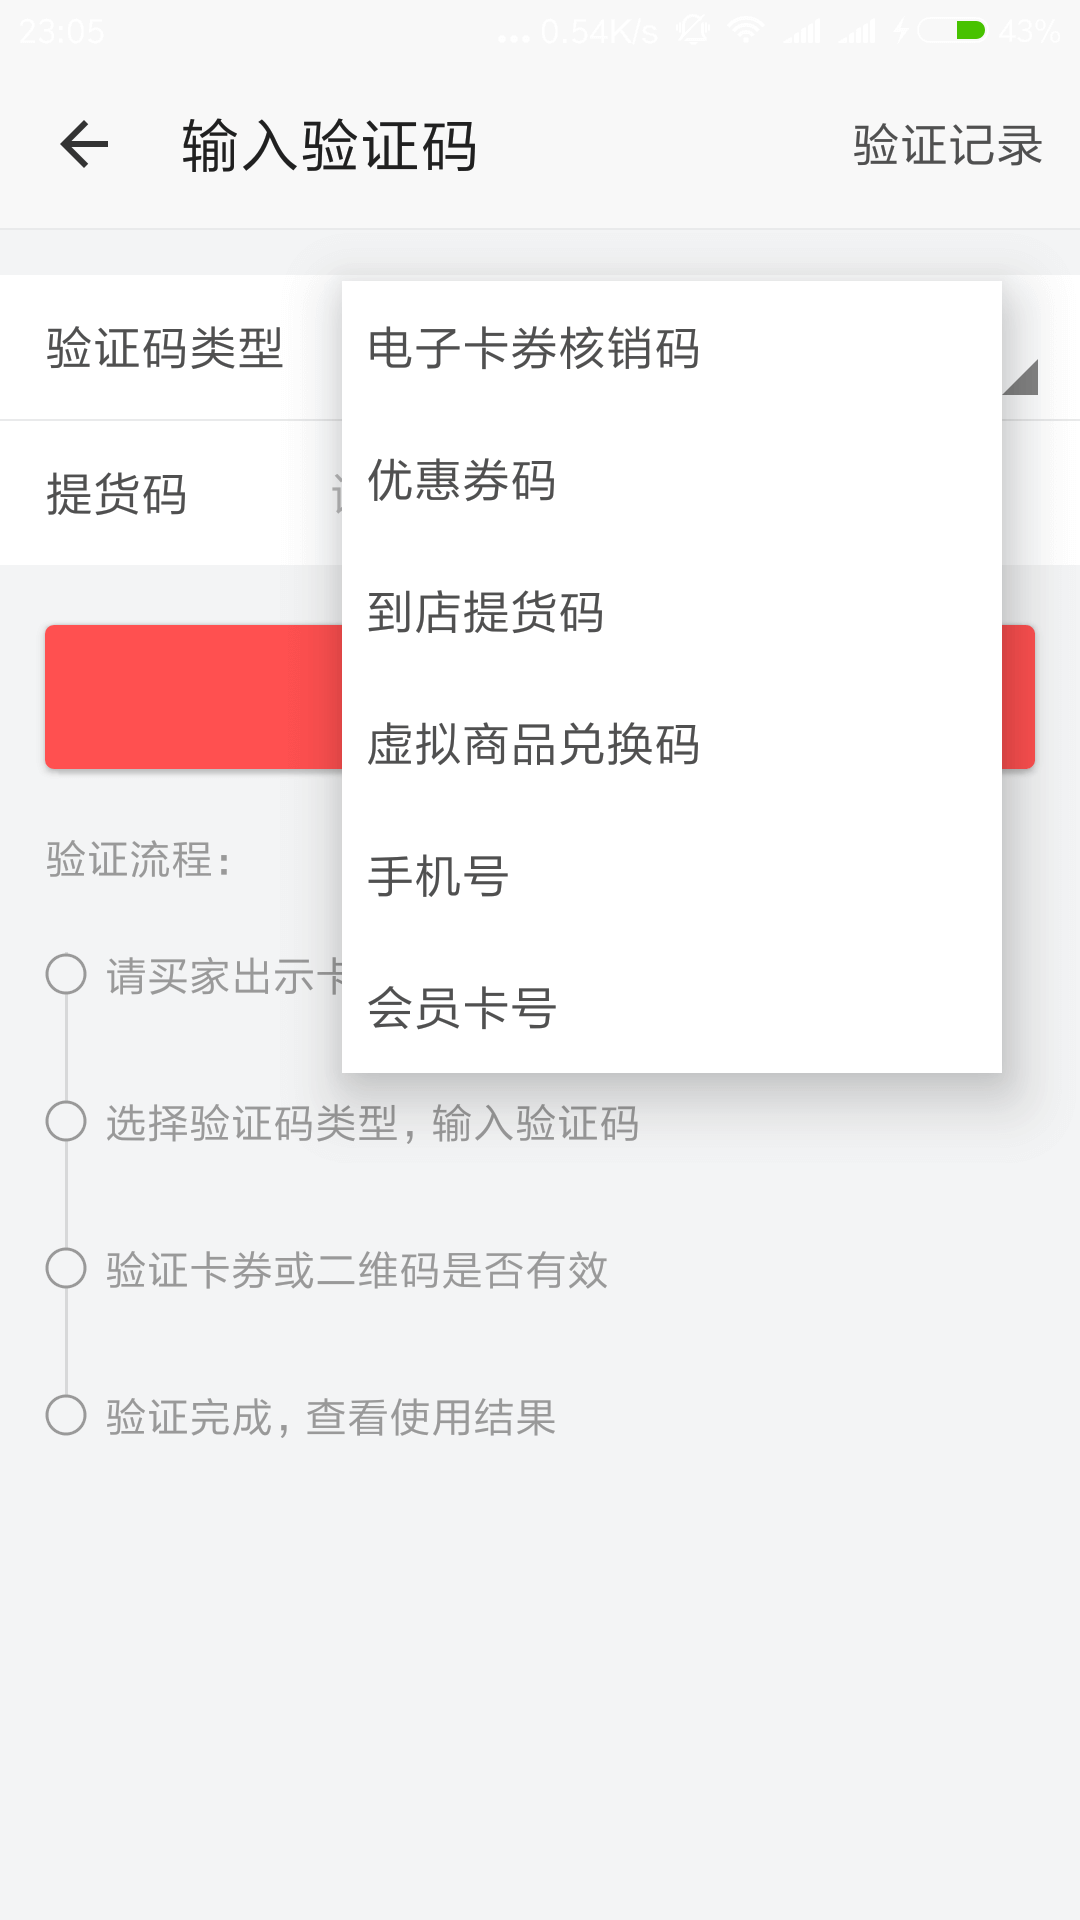Collapse dropdown via the gray triangle arrow
This screenshot has height=1920, width=1080.
(x=1022, y=378)
